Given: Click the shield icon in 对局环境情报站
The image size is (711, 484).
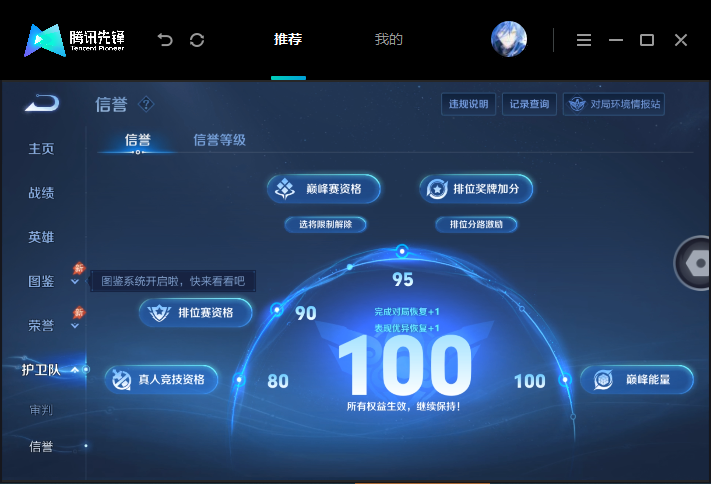Looking at the screenshot, I should (577, 104).
